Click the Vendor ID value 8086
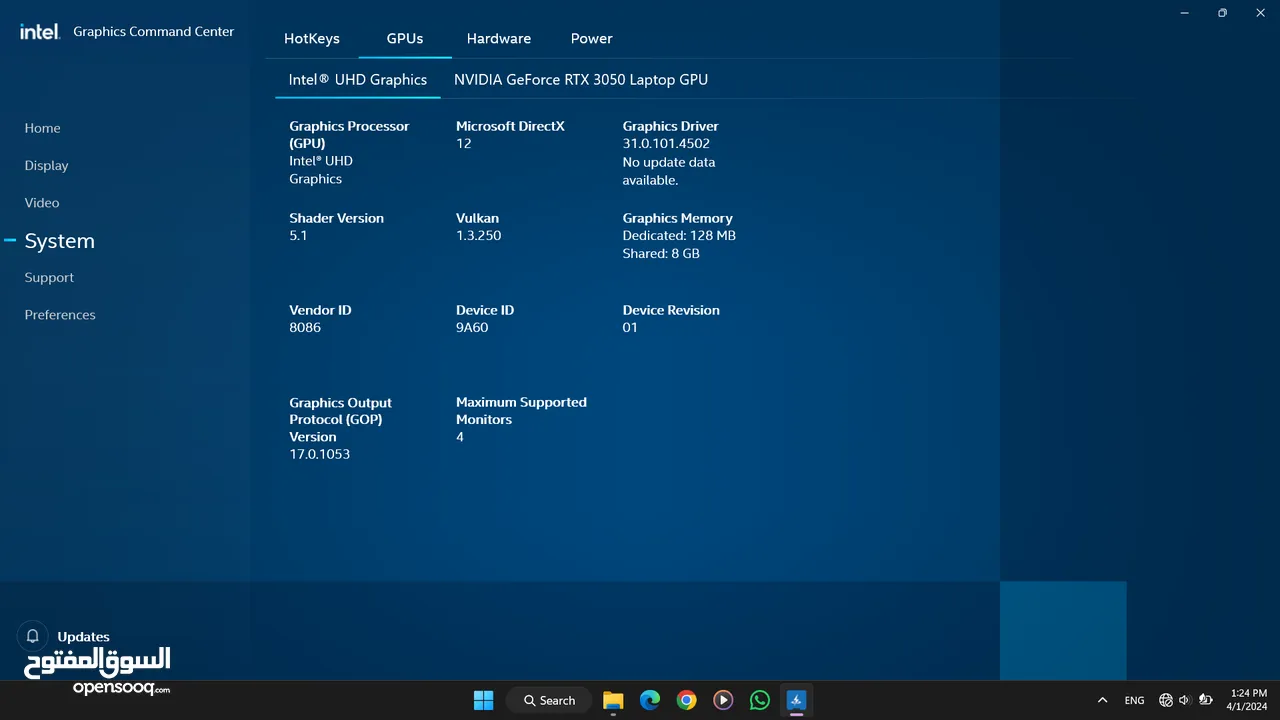The height and width of the screenshot is (720, 1280). click(305, 327)
